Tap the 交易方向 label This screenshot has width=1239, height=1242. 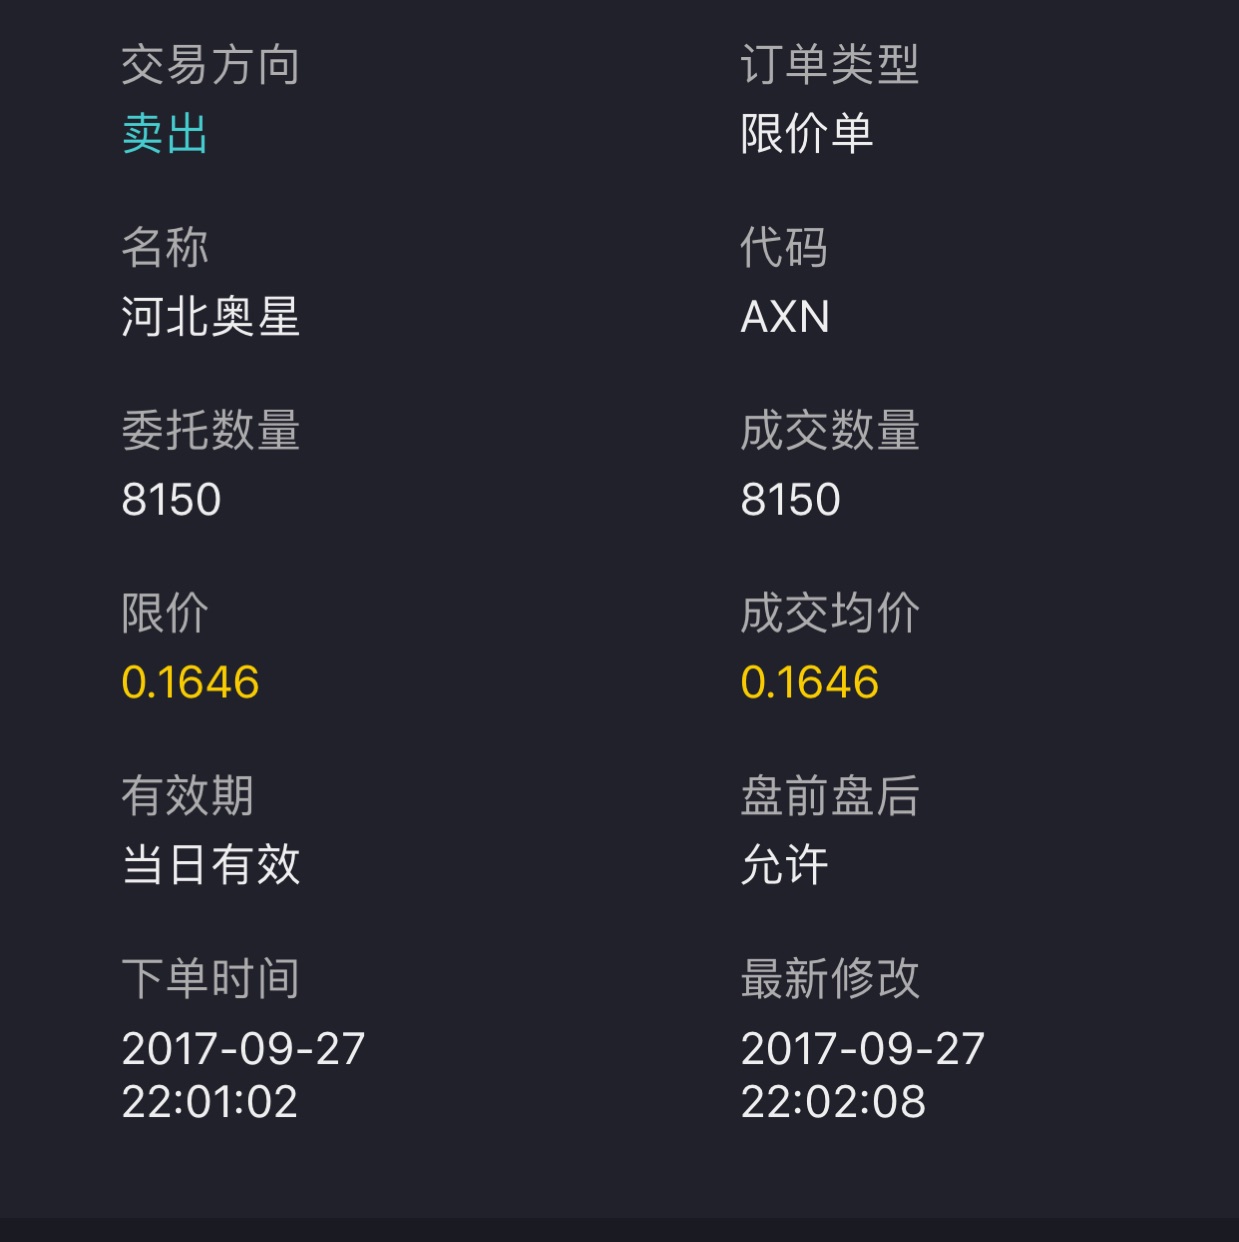211,66
